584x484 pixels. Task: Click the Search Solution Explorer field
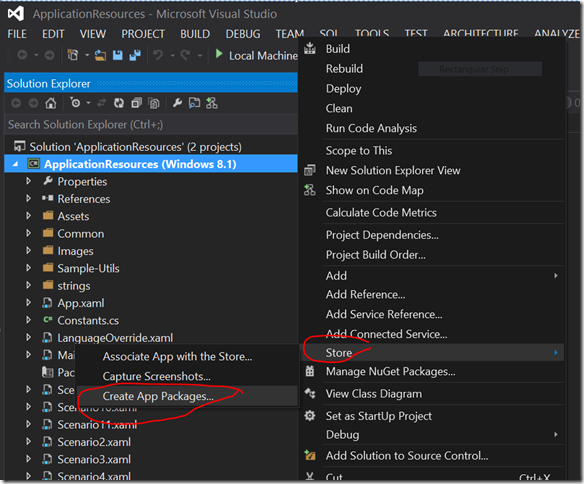tap(151, 124)
